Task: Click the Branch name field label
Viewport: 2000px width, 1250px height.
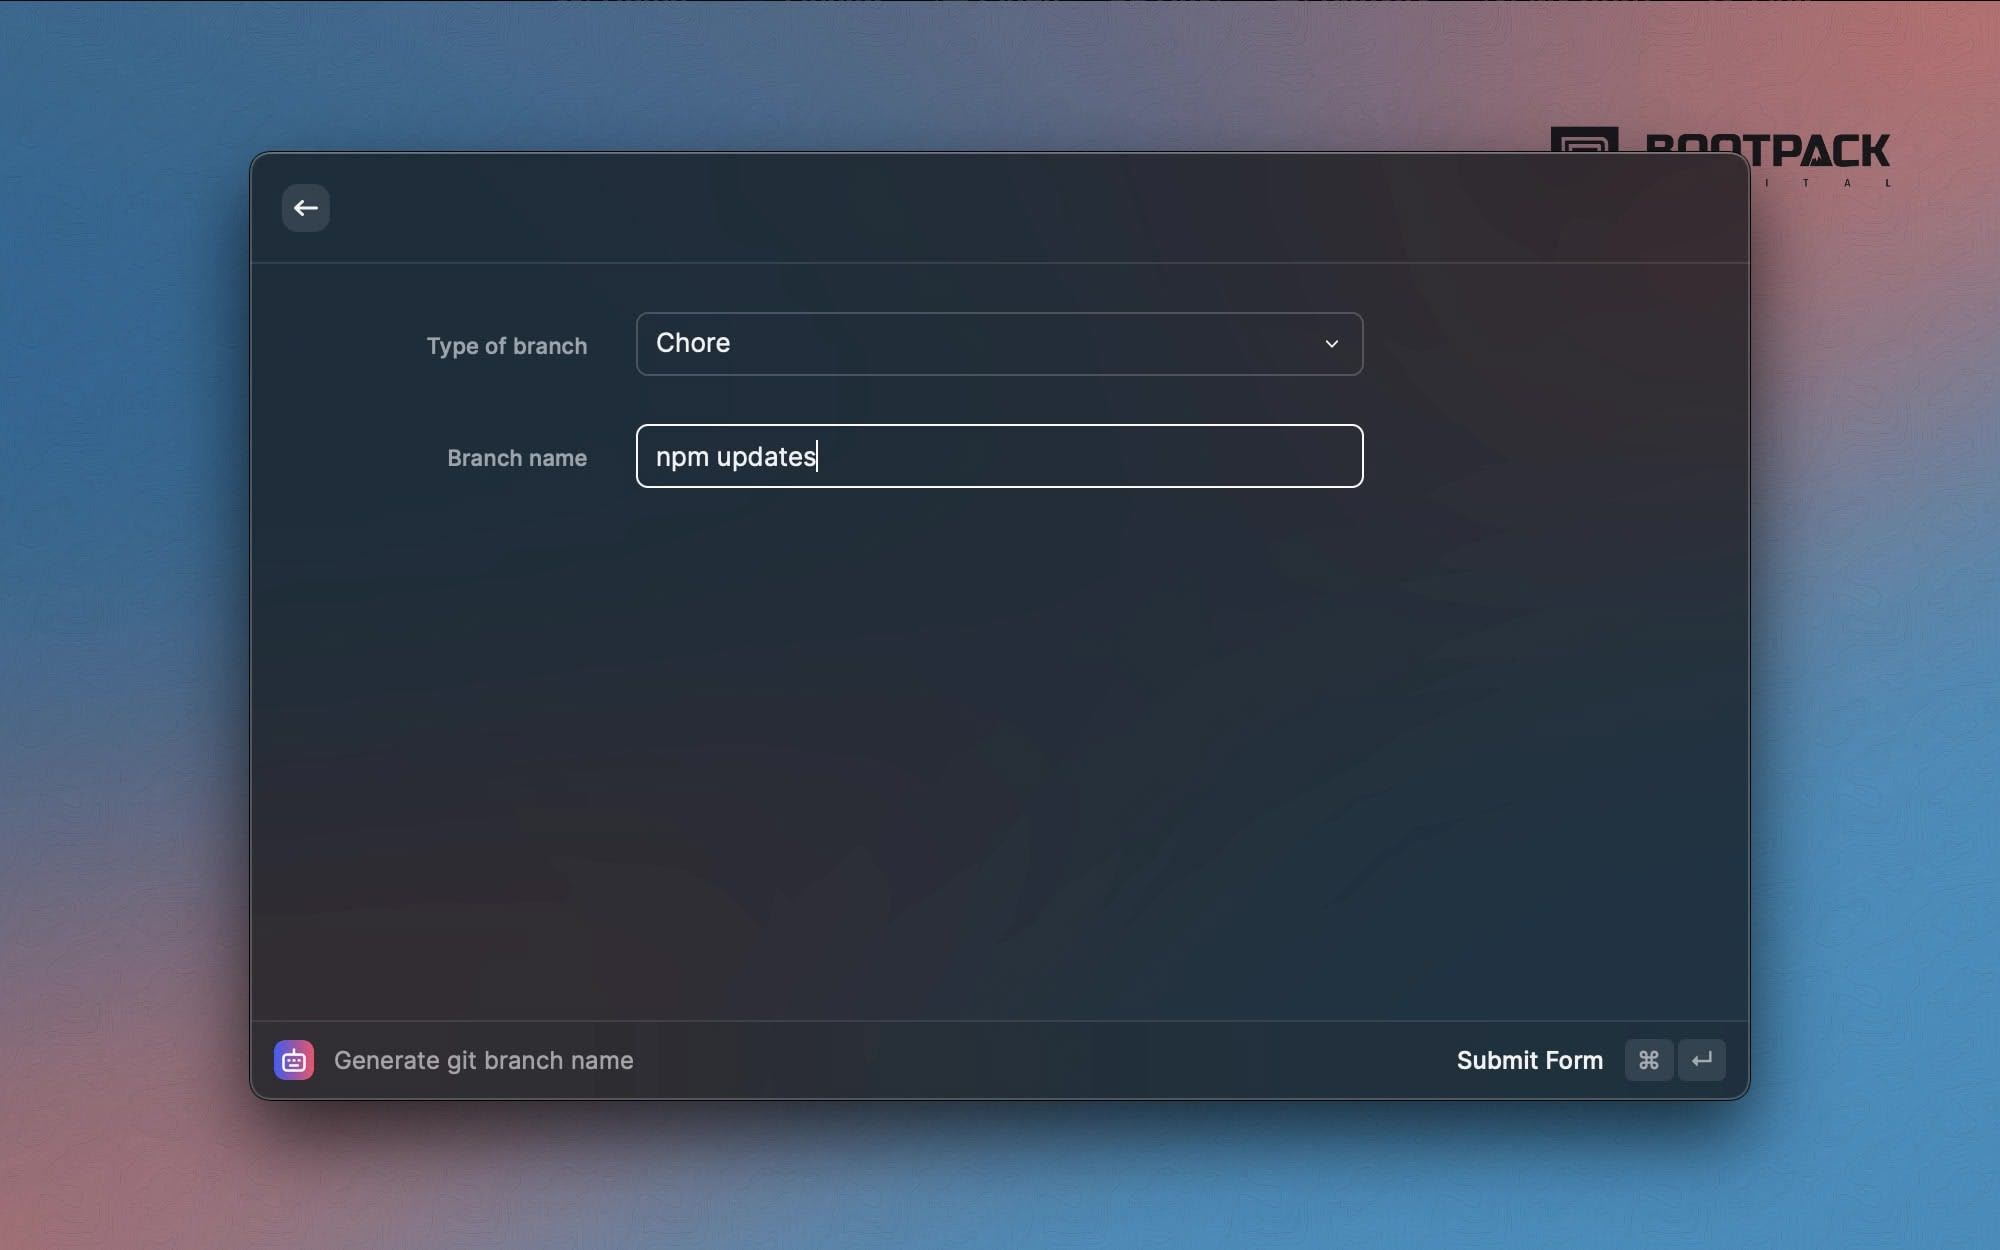Action: [x=516, y=458]
